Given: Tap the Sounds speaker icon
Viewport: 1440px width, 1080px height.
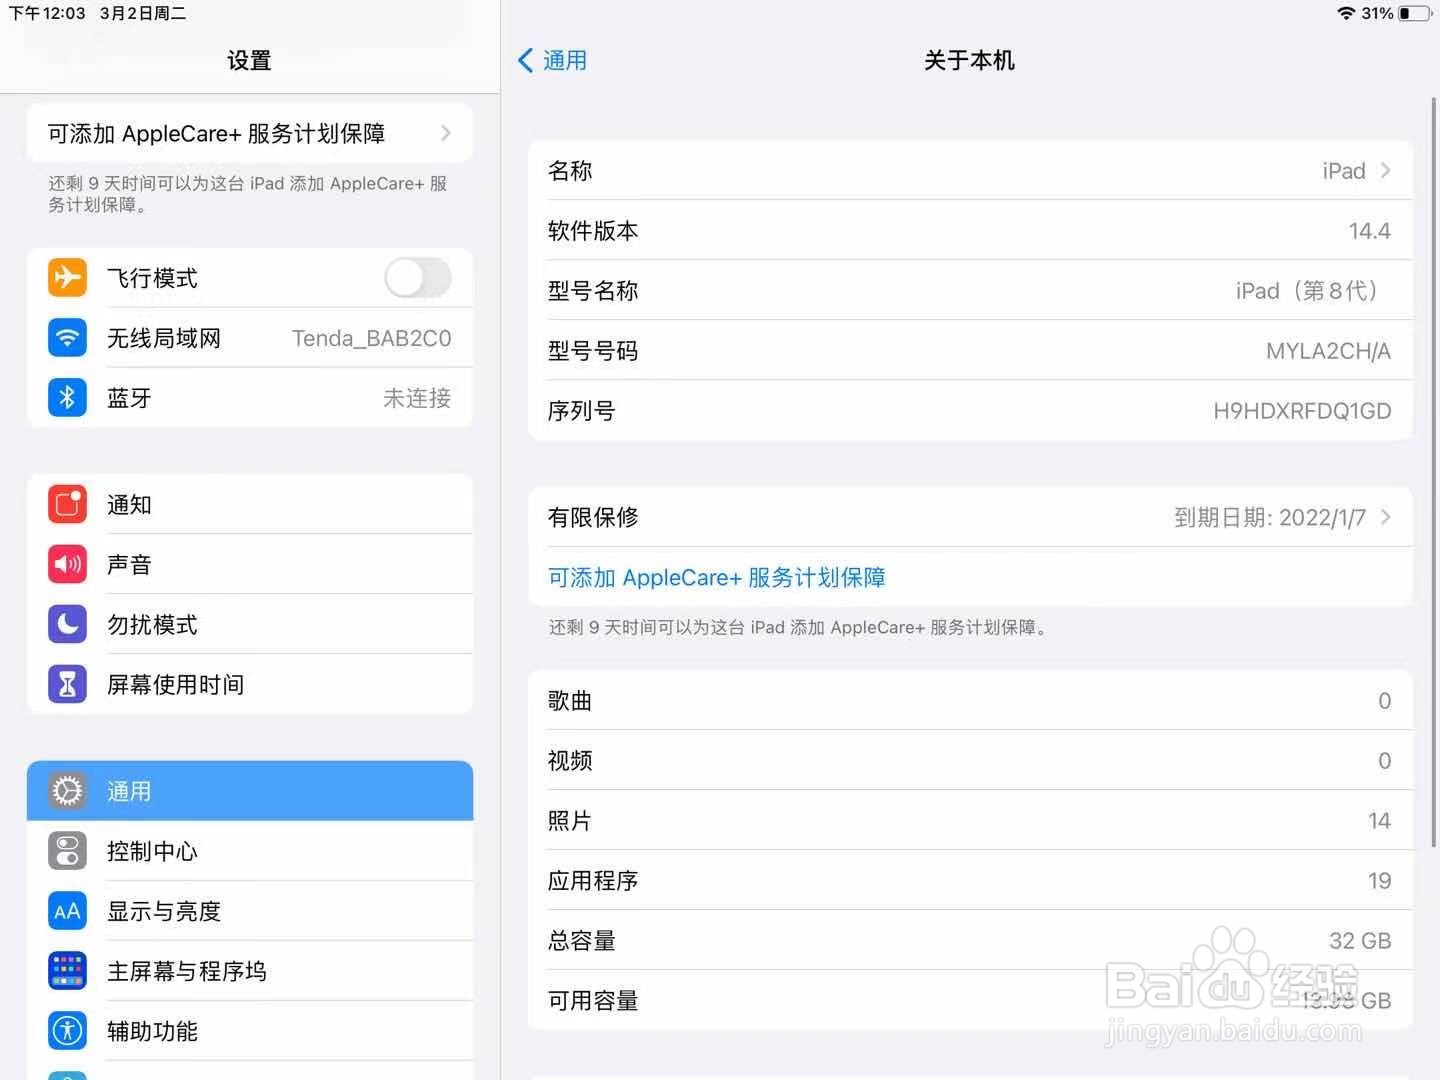Looking at the screenshot, I should pyautogui.click(x=67, y=564).
